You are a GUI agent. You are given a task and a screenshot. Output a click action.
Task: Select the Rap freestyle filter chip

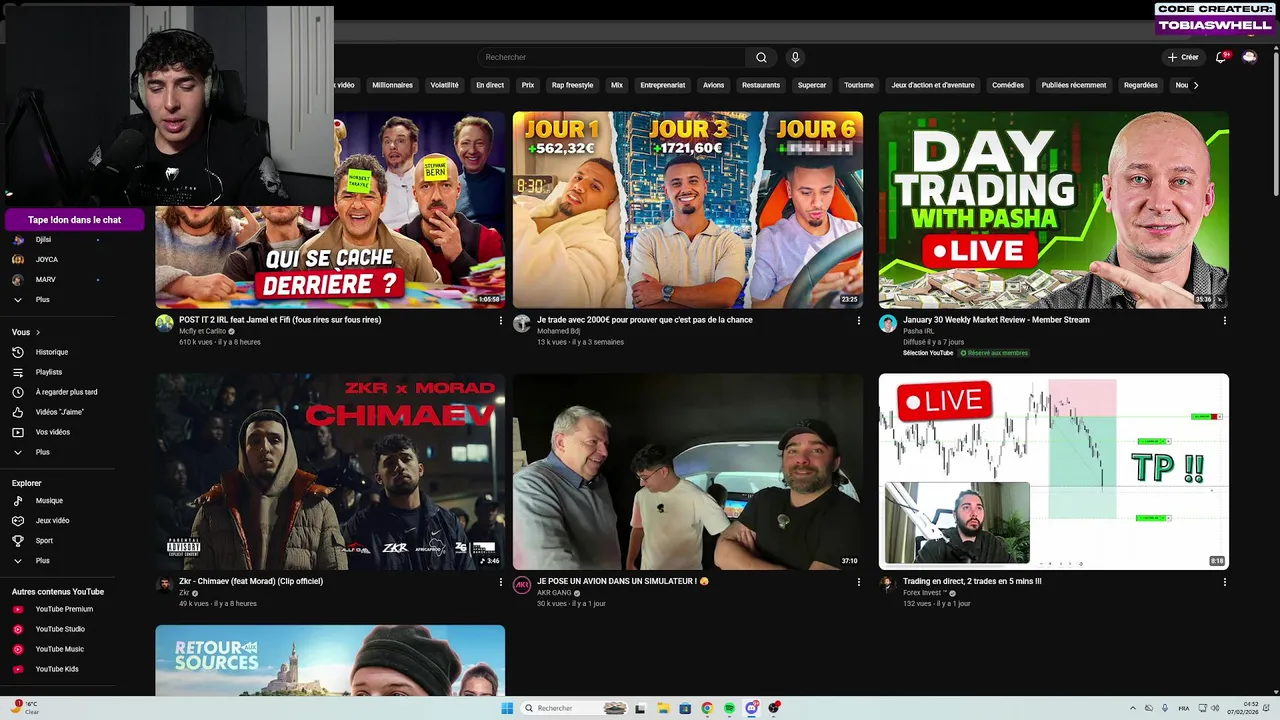click(572, 85)
